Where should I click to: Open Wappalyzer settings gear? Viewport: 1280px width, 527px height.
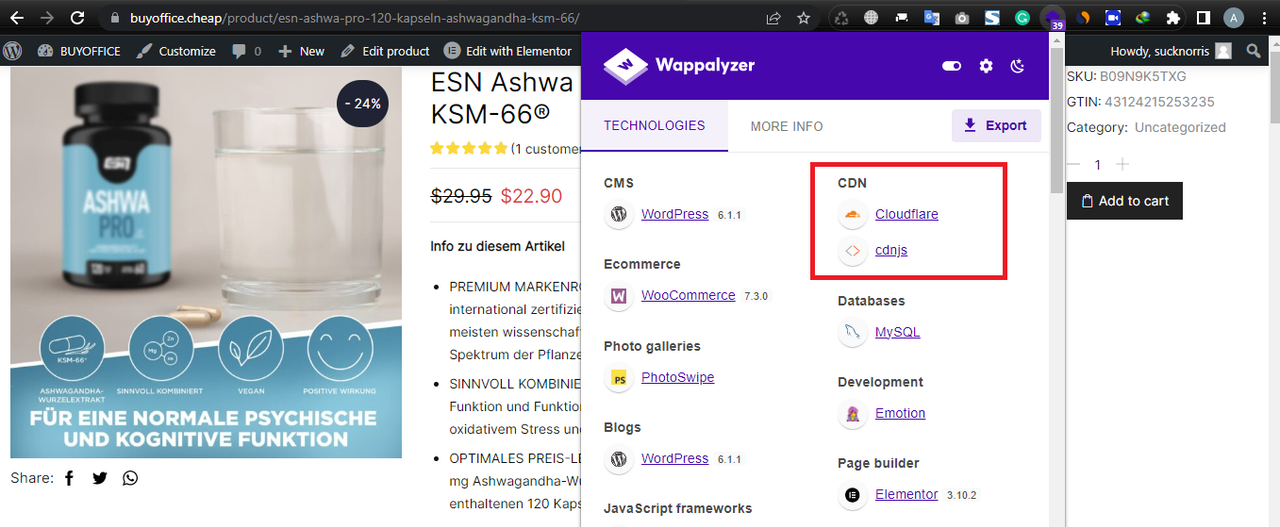click(986, 66)
